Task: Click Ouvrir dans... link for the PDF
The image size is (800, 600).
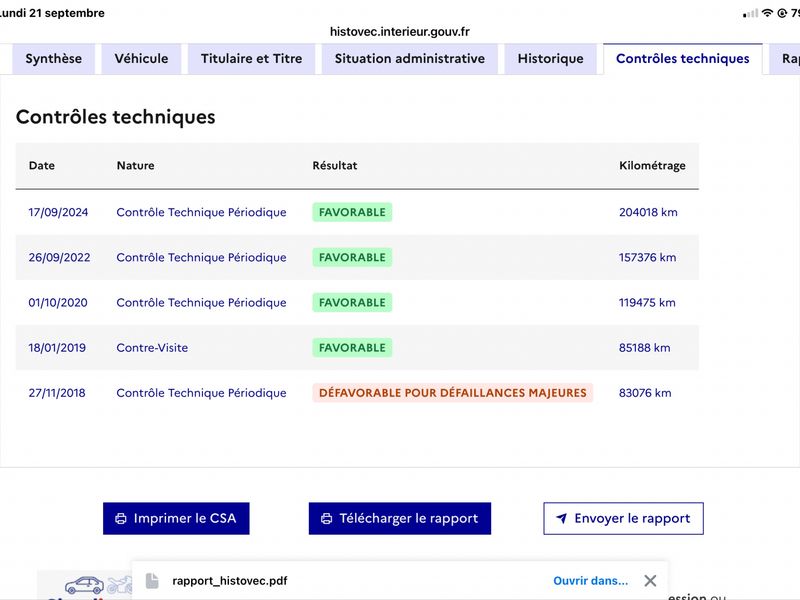Action: [x=590, y=581]
